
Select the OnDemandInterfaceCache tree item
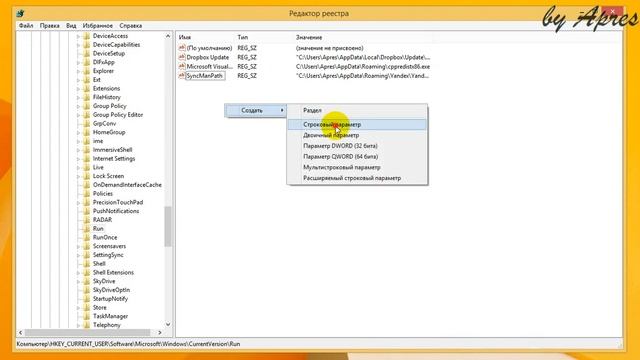(127, 185)
